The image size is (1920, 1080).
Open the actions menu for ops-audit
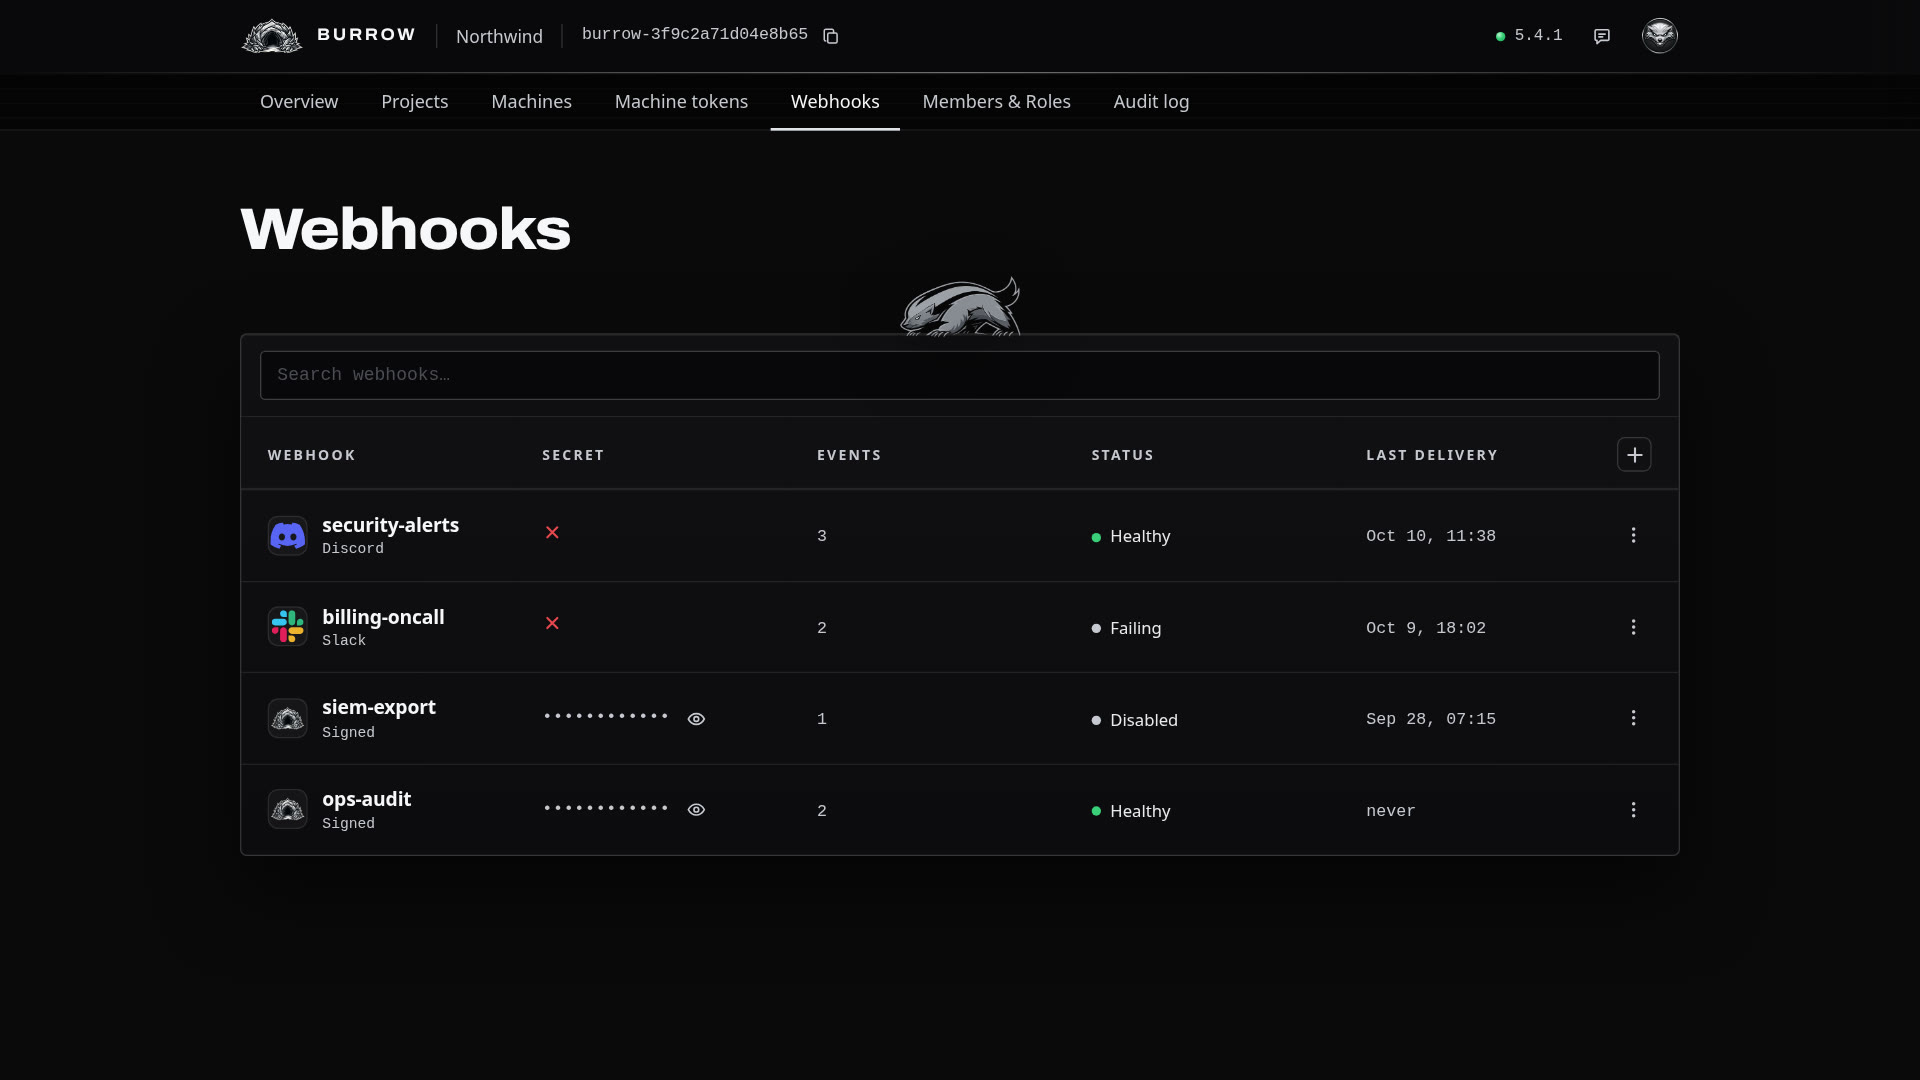pos(1634,810)
